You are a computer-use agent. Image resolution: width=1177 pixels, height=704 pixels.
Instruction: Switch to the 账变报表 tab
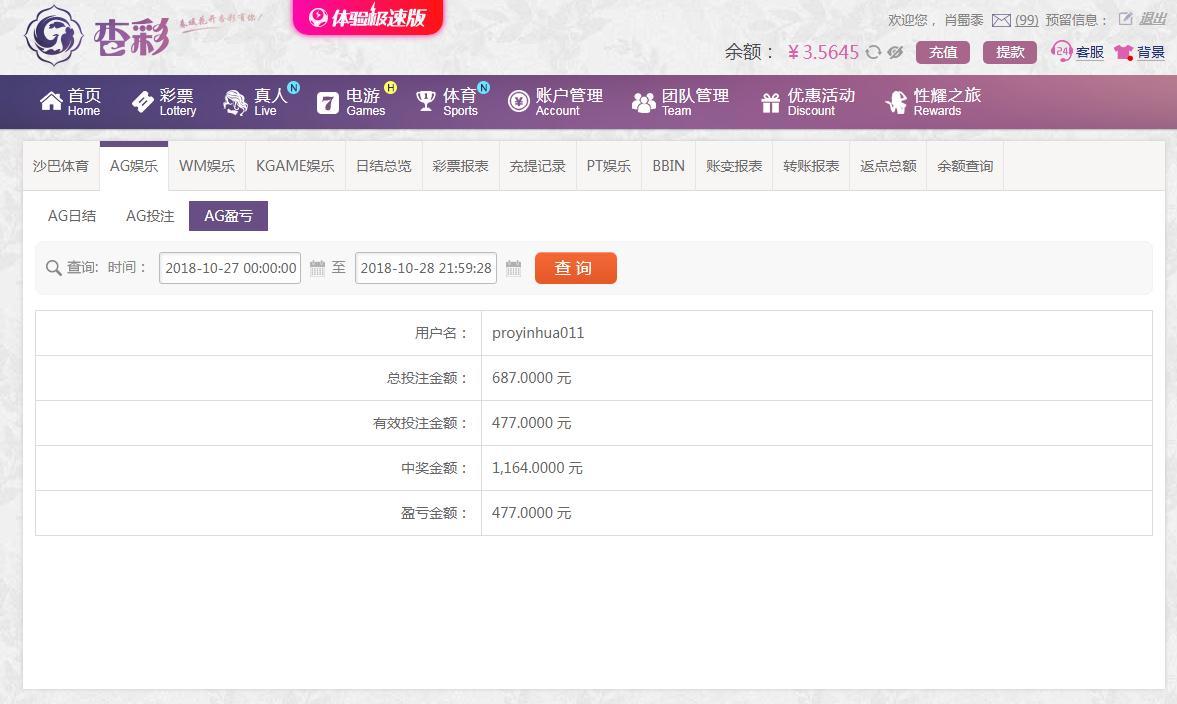(734, 166)
